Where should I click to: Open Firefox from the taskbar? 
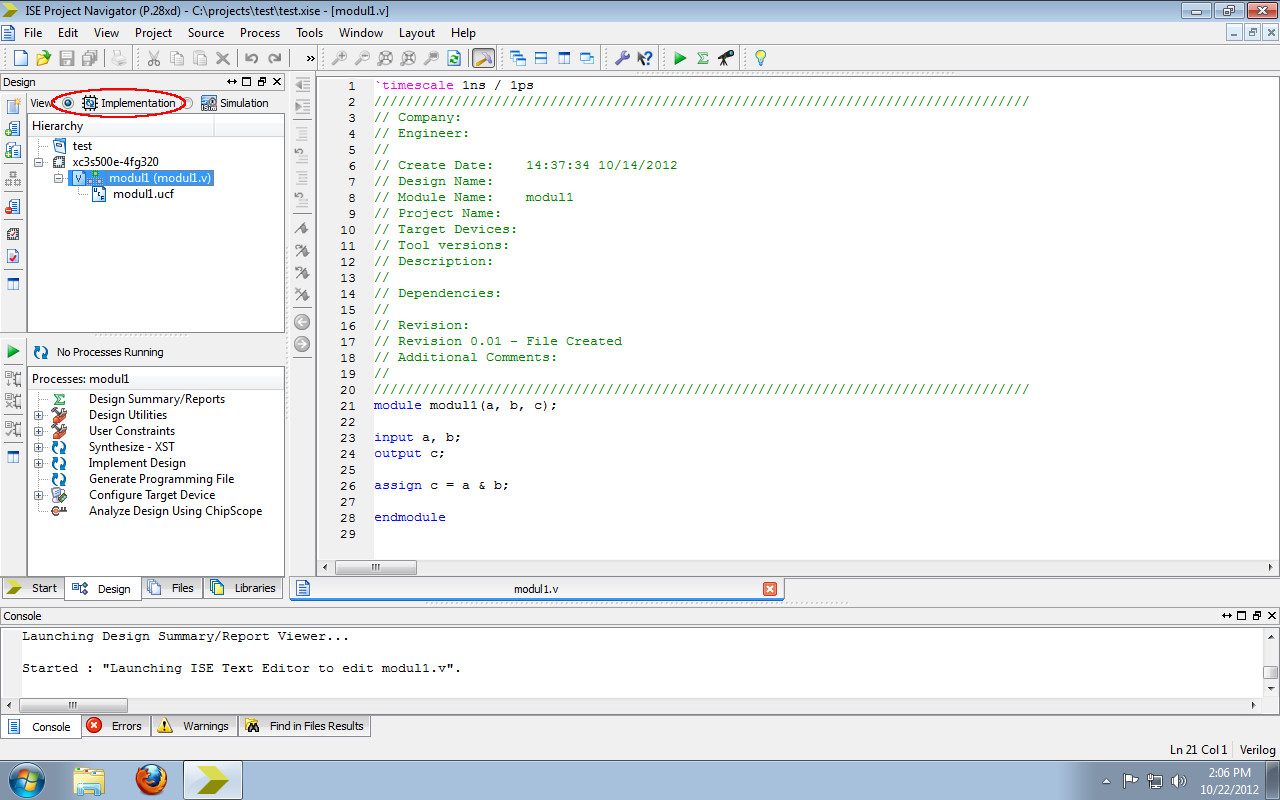click(152, 779)
